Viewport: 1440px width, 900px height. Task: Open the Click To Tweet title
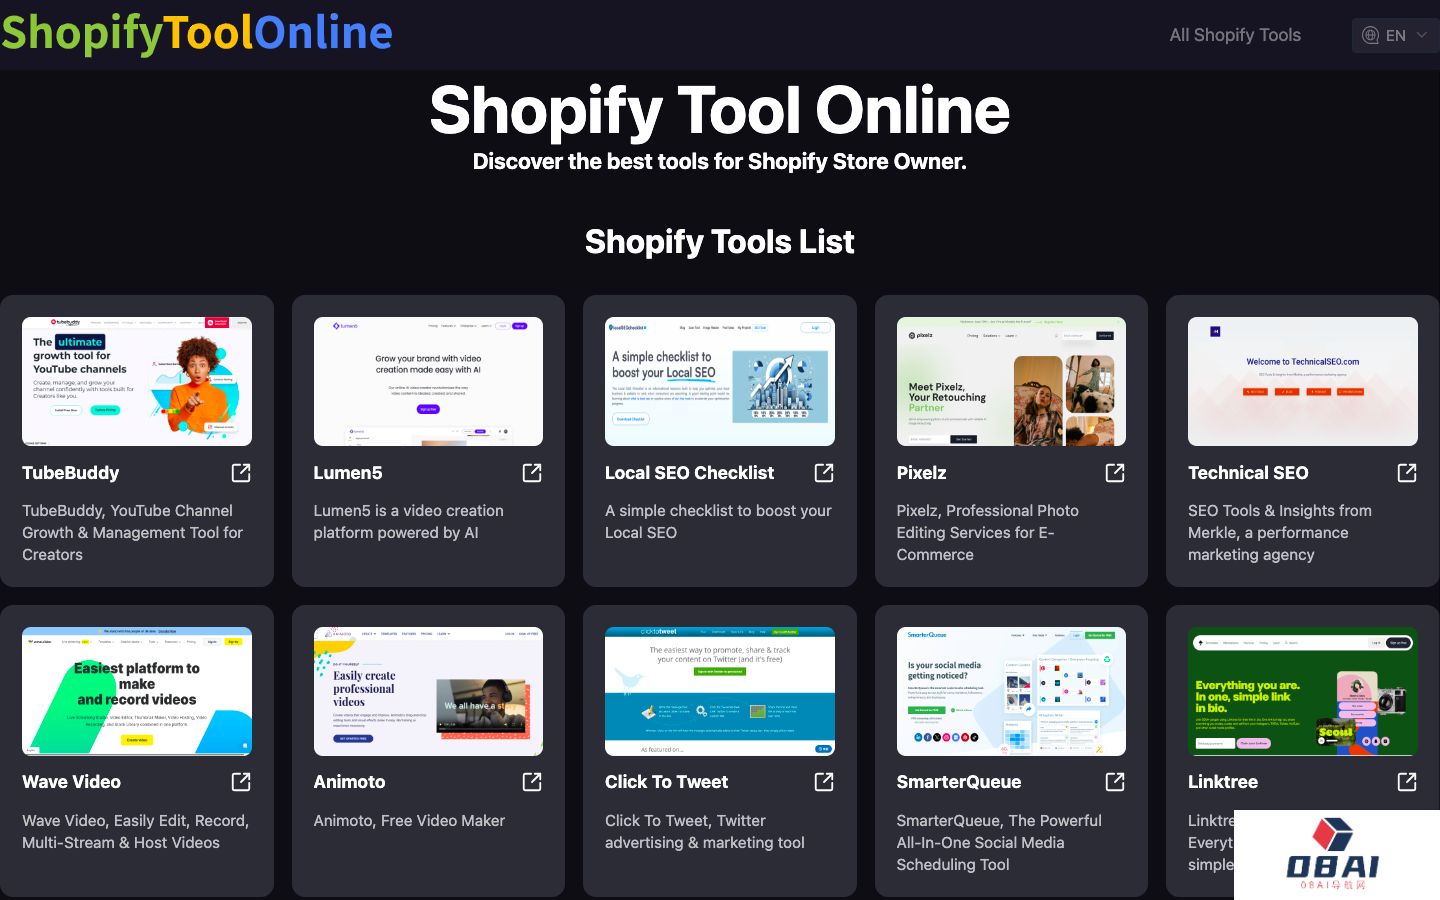(667, 782)
